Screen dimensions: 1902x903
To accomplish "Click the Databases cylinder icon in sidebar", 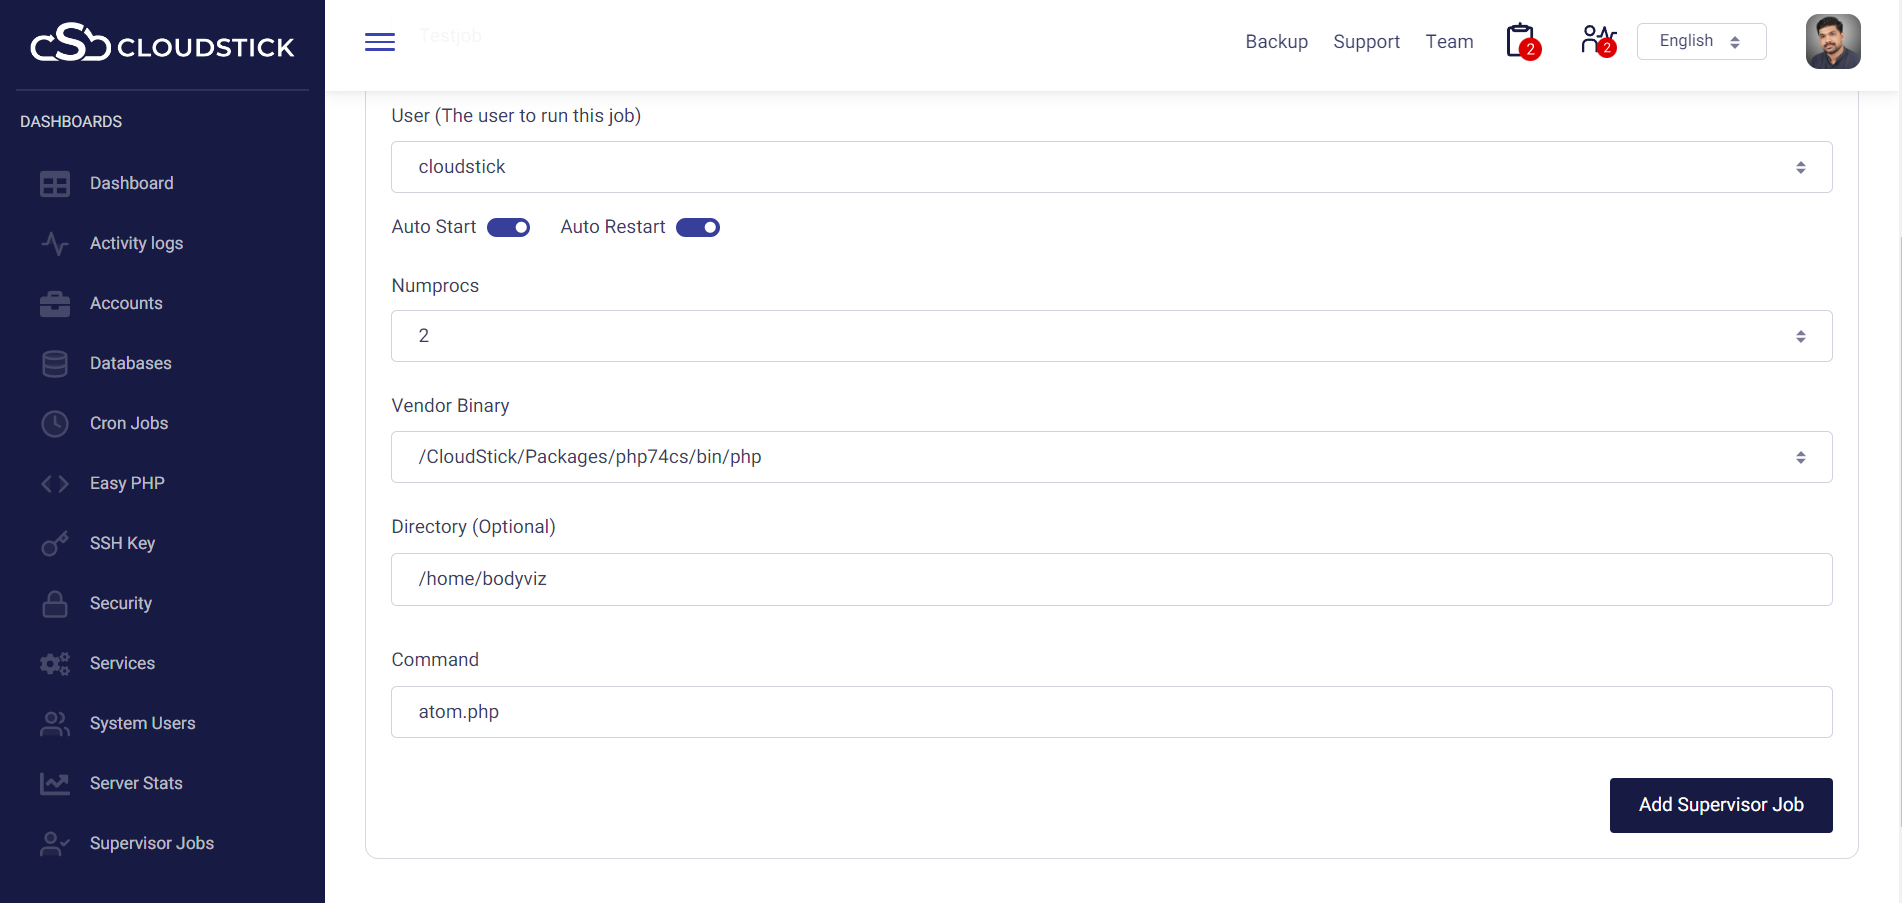I will (55, 364).
